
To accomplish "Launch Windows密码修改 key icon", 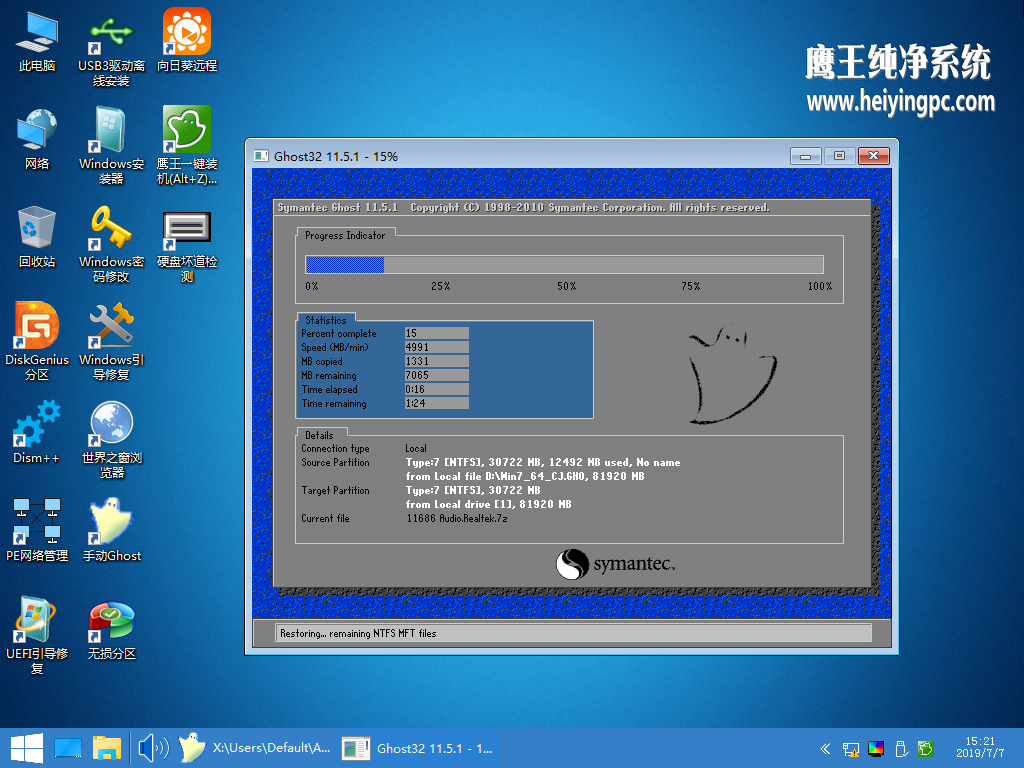I will point(111,244).
